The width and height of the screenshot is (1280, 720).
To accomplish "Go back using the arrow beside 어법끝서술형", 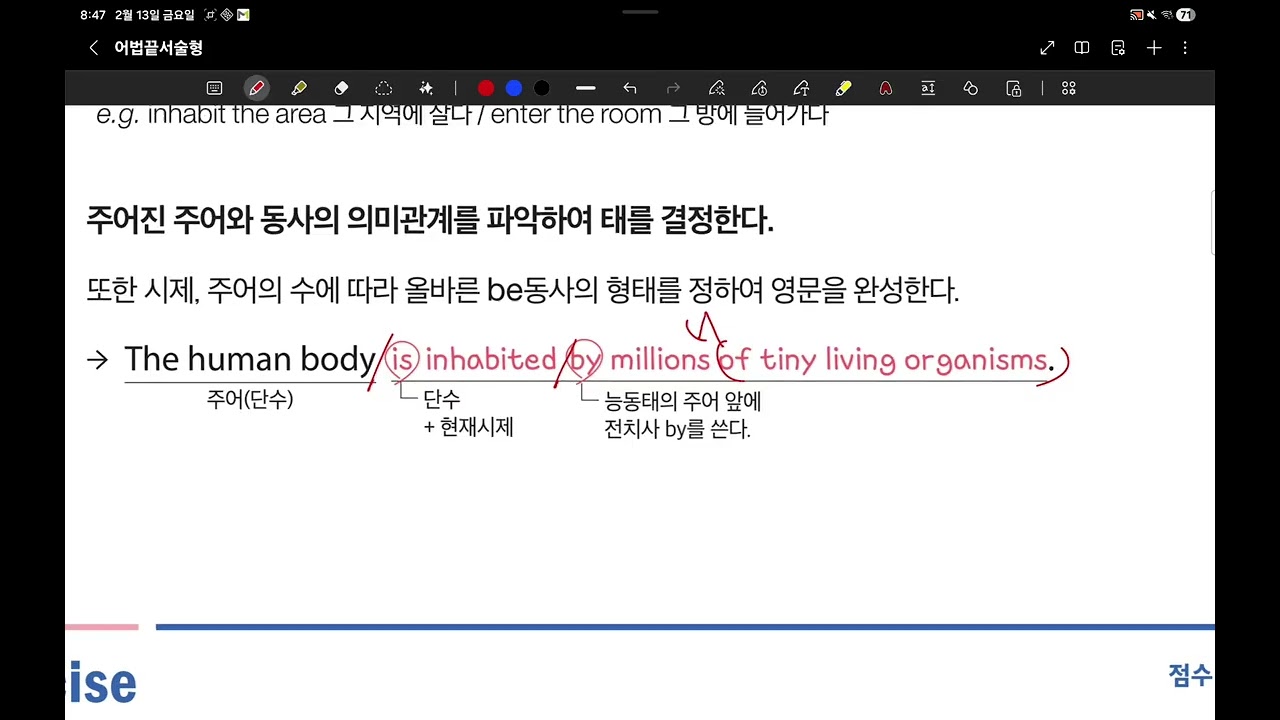I will pos(94,48).
